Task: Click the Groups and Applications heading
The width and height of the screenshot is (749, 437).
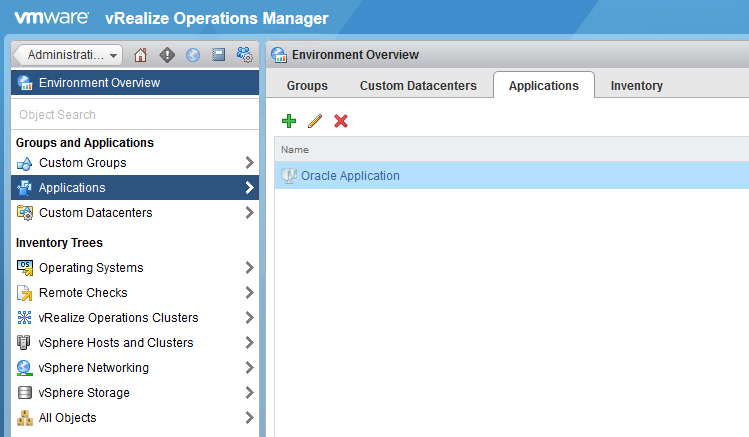Action: click(85, 143)
